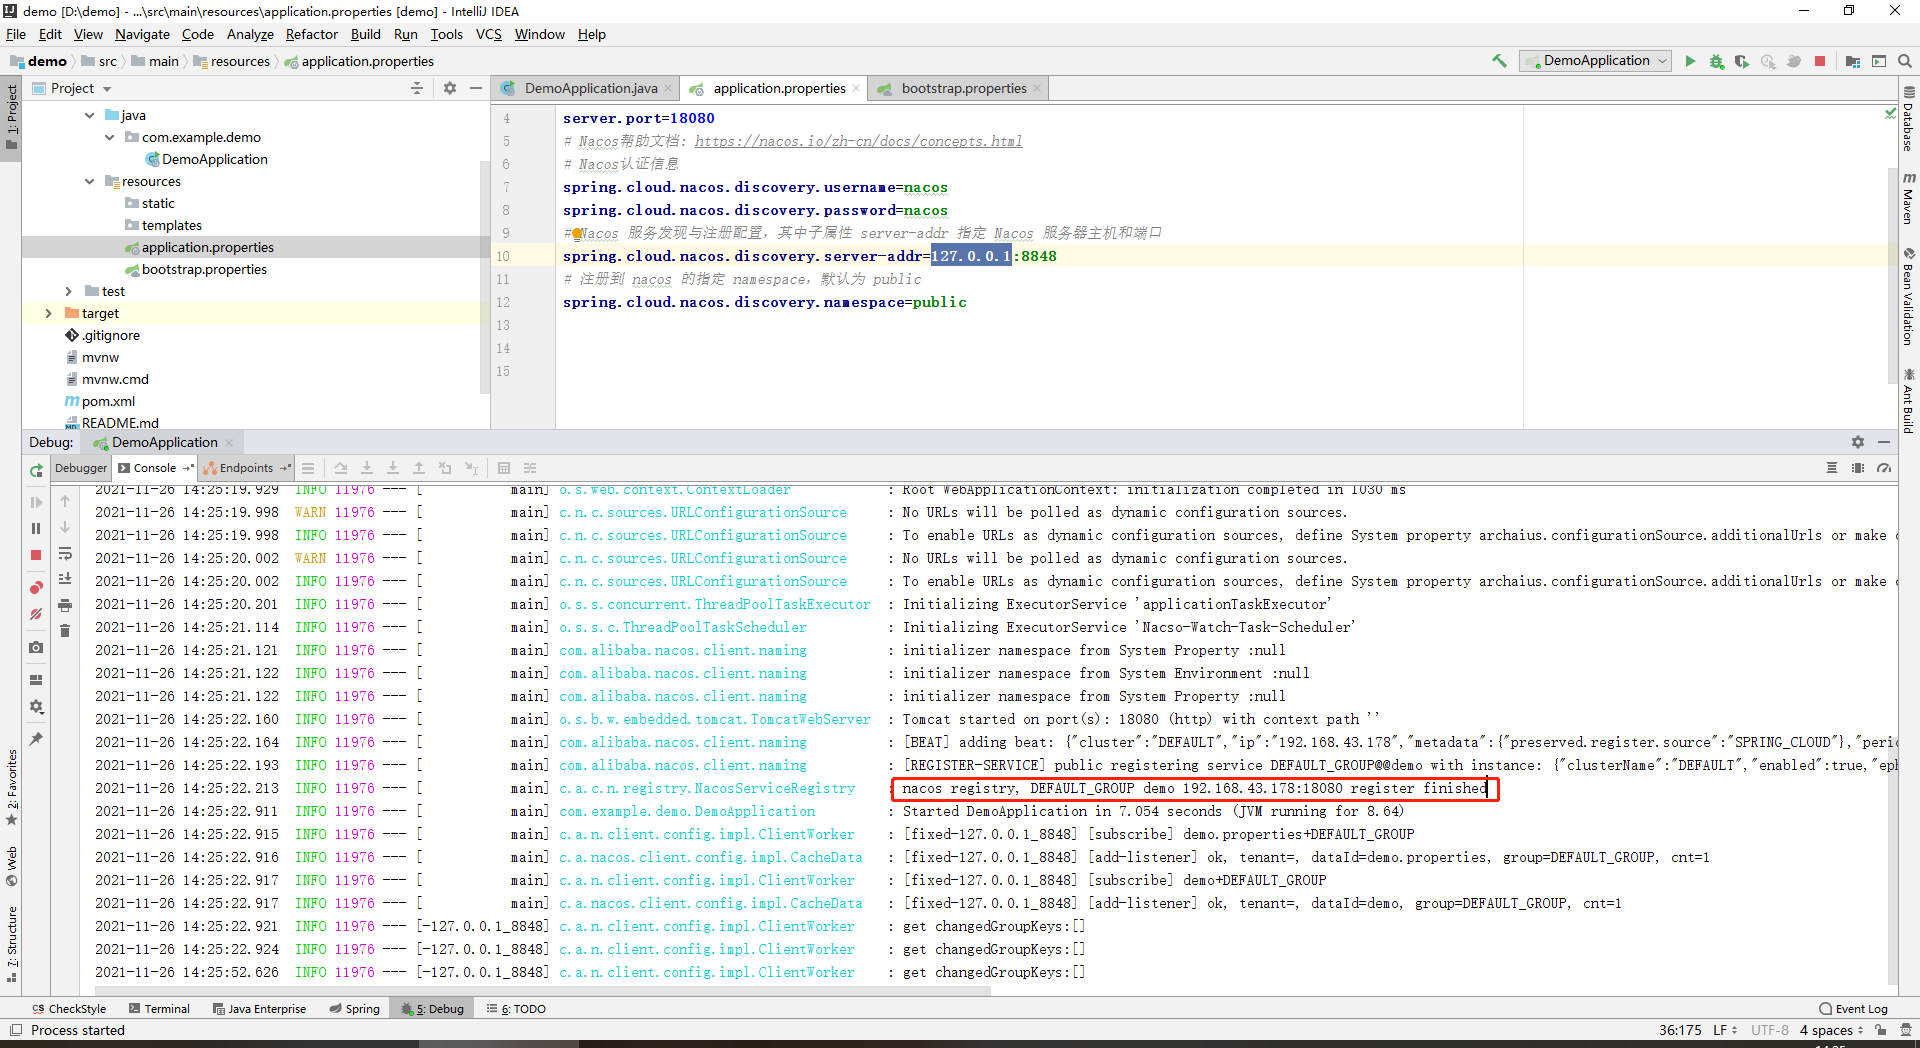Open Search Everywhere magnifier
The image size is (1920, 1048).
pyautogui.click(x=1905, y=61)
